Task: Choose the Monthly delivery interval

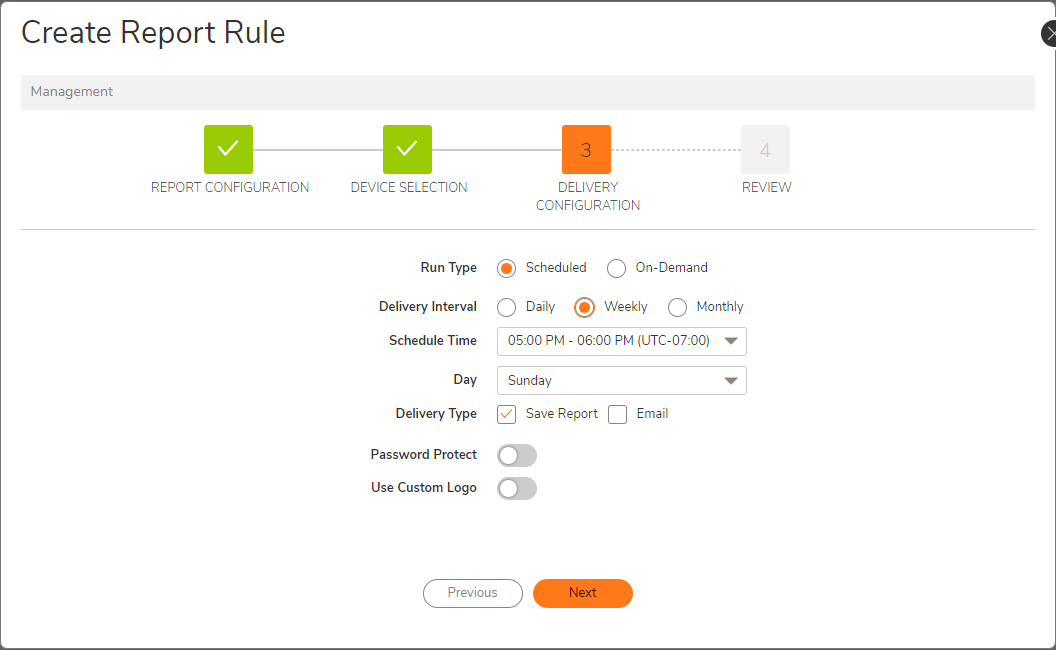Action: point(678,307)
